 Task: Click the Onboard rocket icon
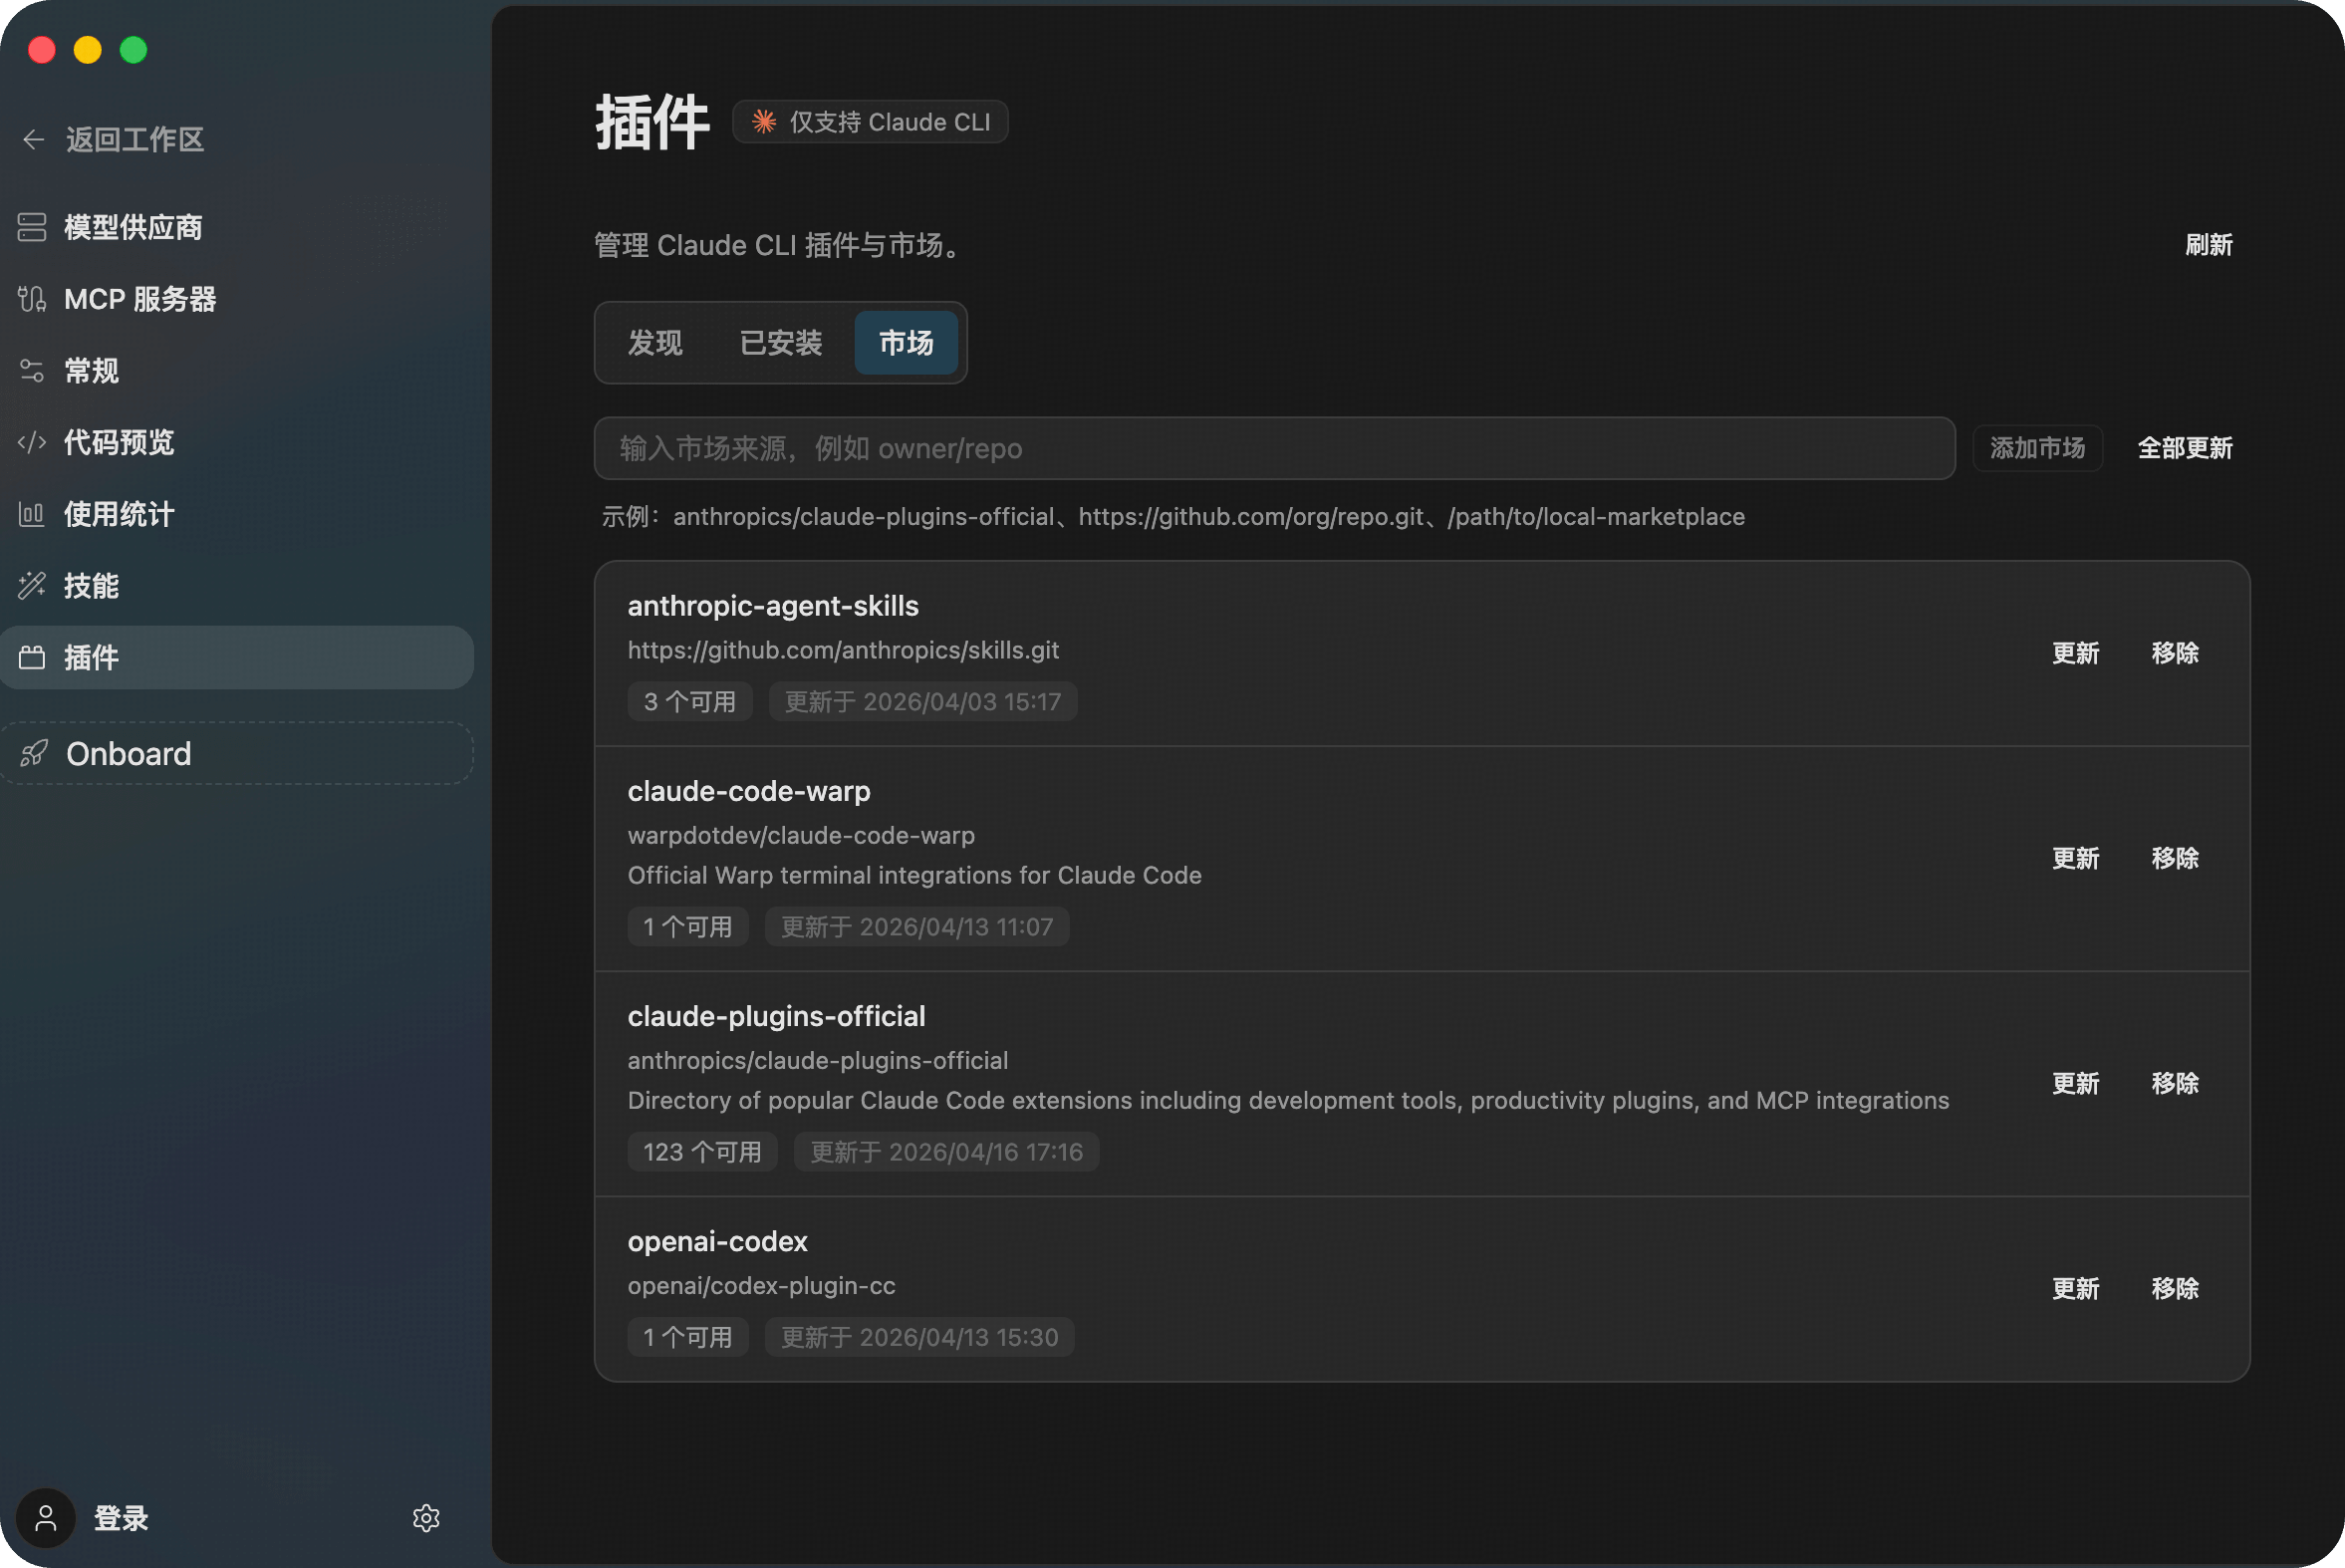tap(34, 753)
